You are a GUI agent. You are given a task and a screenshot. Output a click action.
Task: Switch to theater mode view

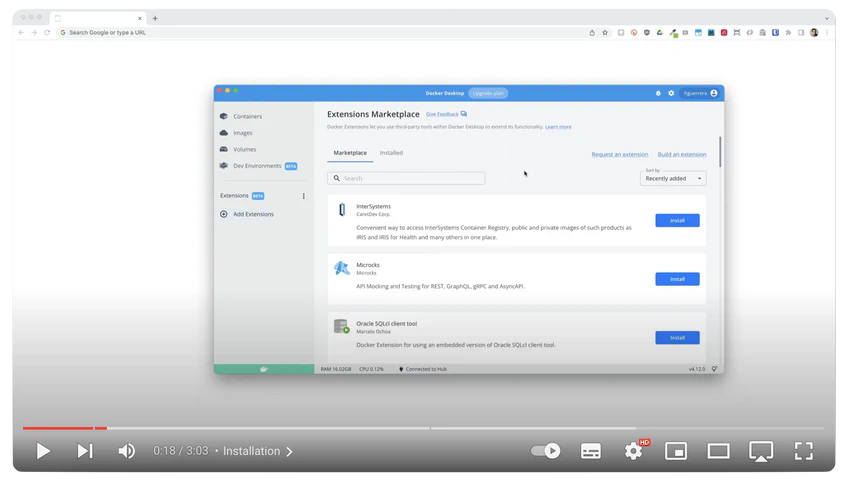click(718, 451)
